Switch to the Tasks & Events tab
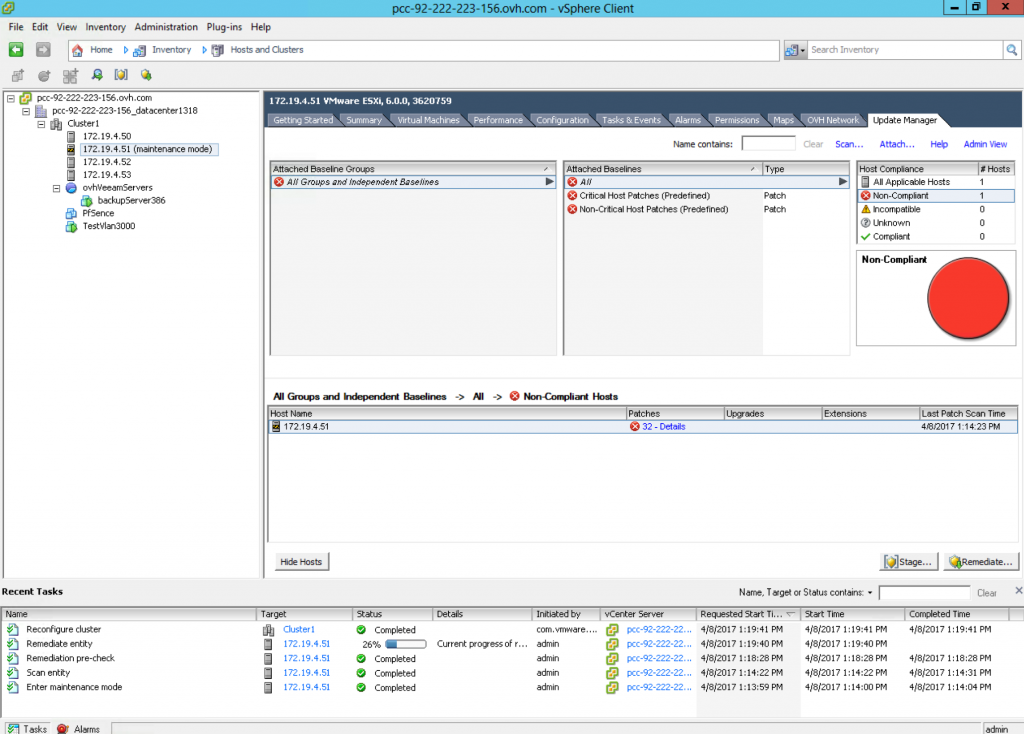Viewport: 1024px width, 734px height. (631, 120)
